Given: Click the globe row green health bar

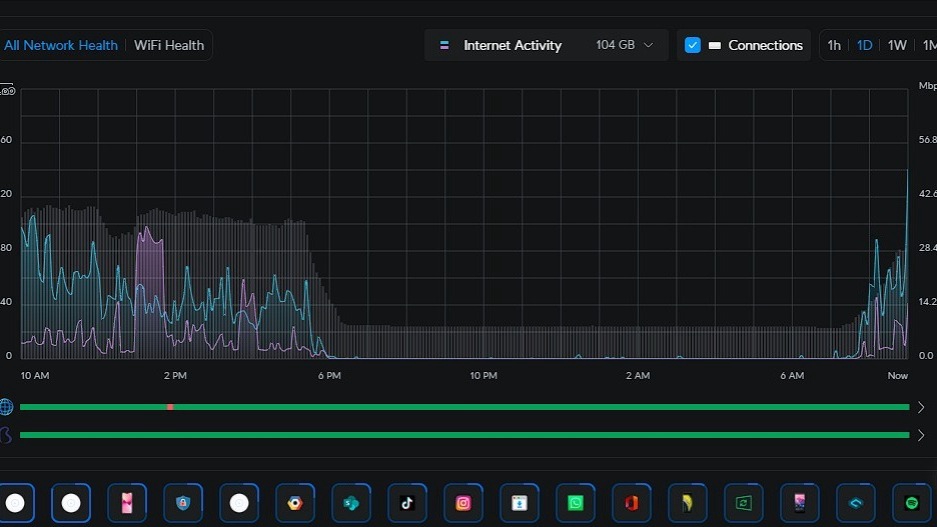Looking at the screenshot, I should click(465, 407).
